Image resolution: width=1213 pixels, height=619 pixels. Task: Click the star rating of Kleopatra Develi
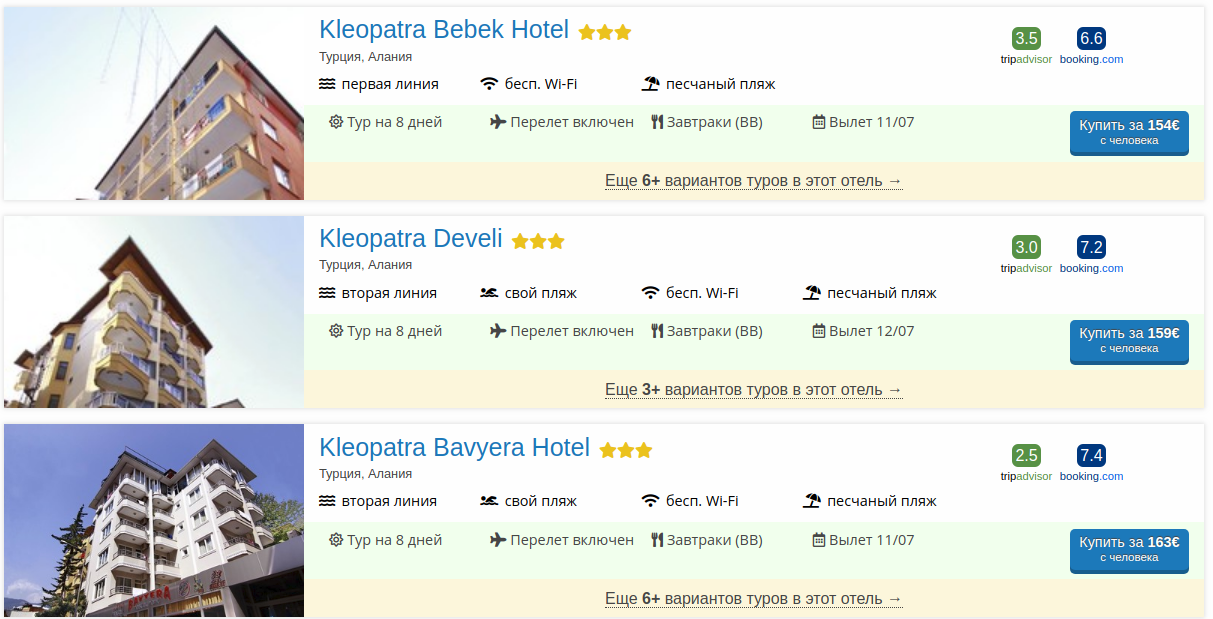coord(538,241)
